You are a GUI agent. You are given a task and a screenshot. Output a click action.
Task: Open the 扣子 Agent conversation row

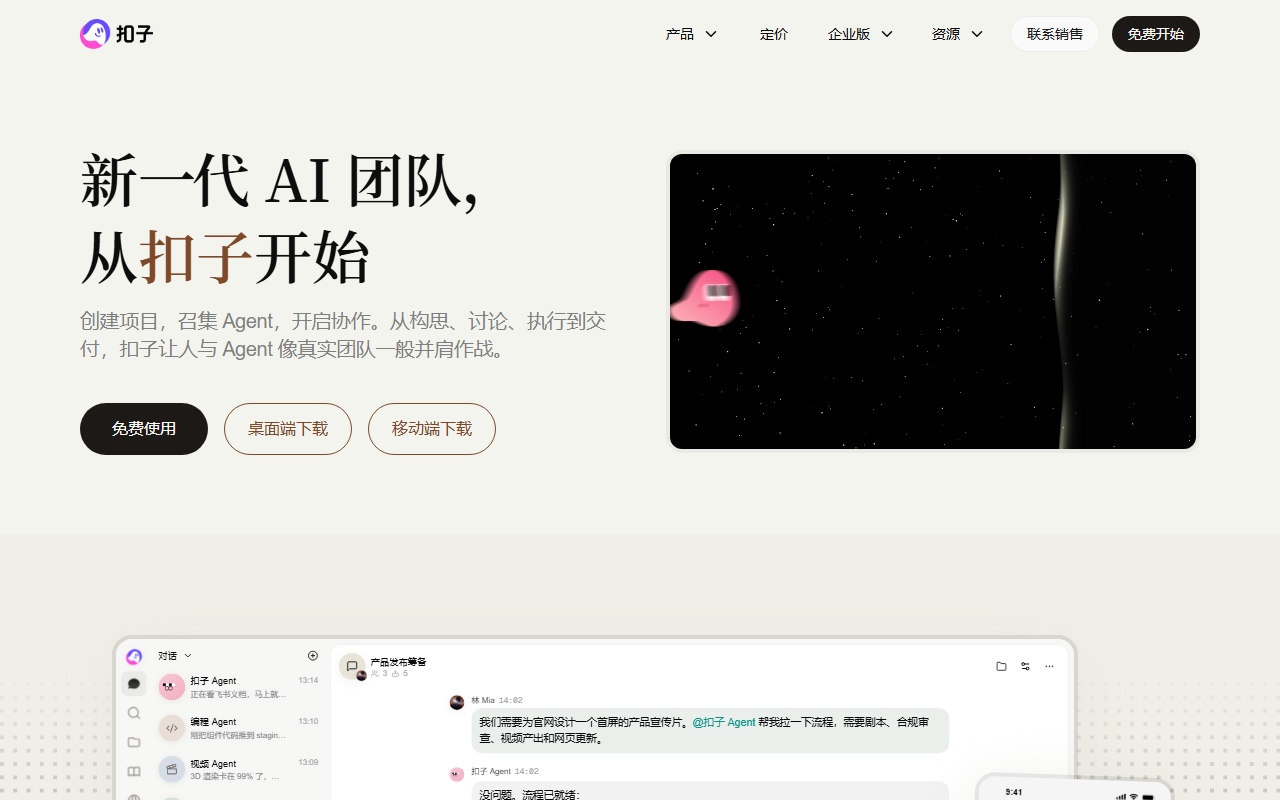tap(238, 687)
